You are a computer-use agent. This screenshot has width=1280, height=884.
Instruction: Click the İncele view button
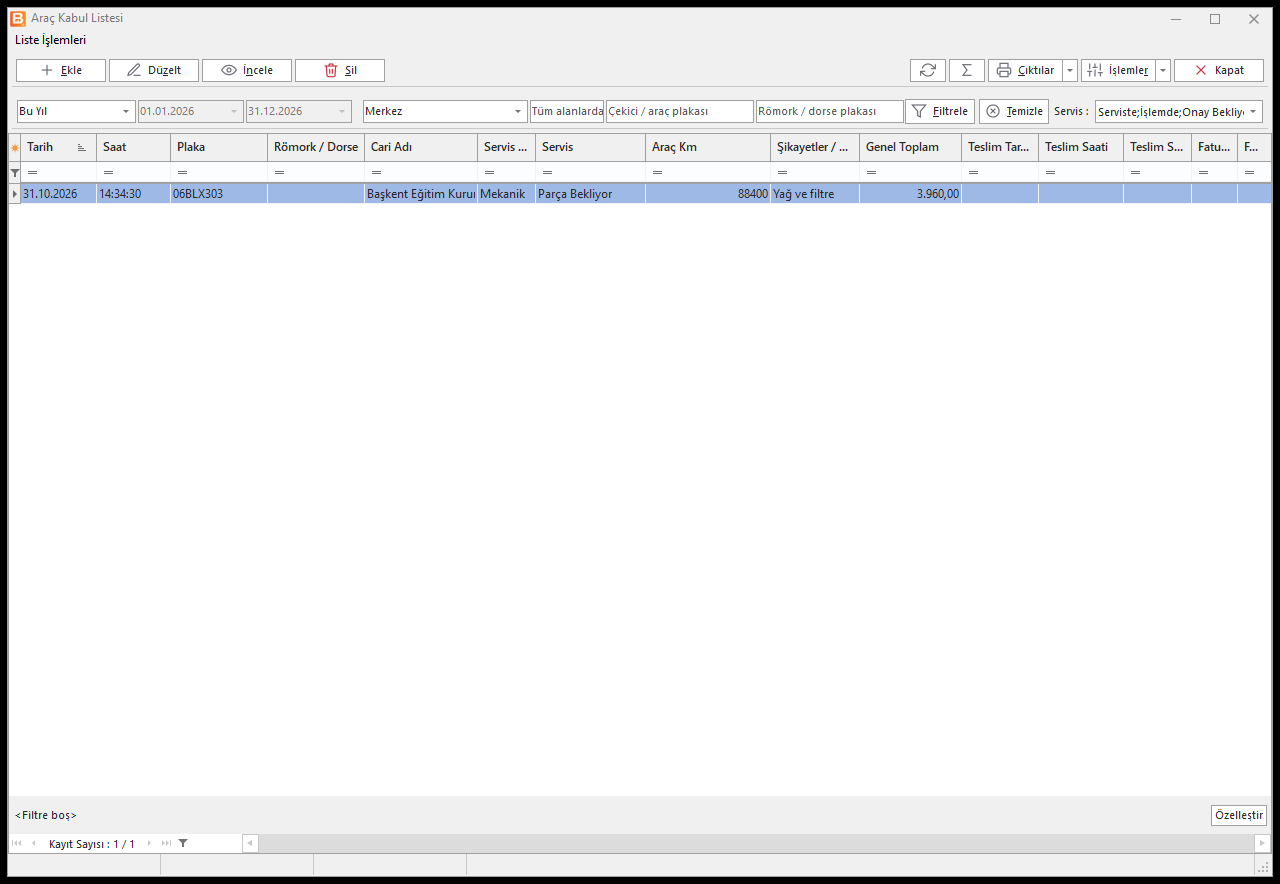tap(247, 70)
